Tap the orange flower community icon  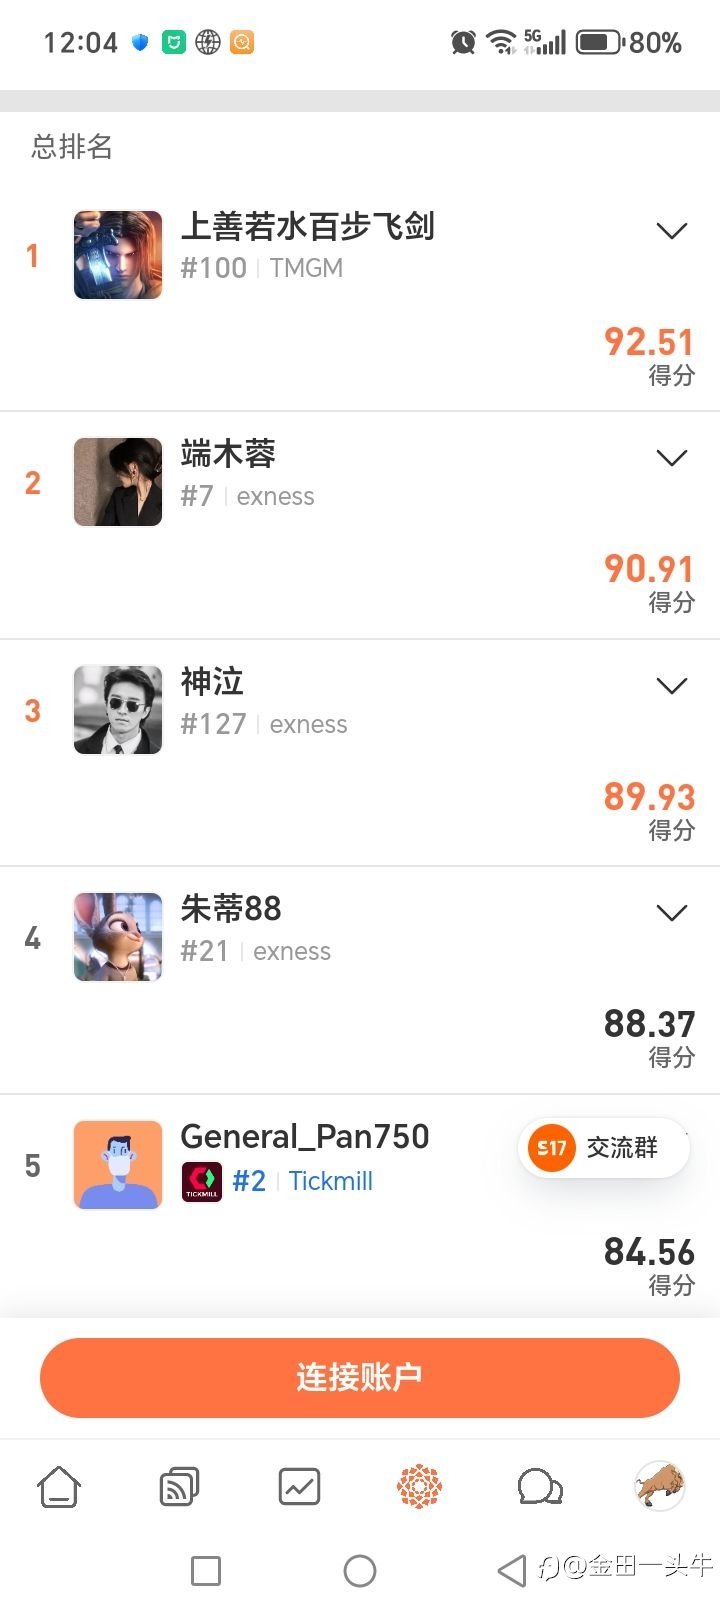point(419,1487)
